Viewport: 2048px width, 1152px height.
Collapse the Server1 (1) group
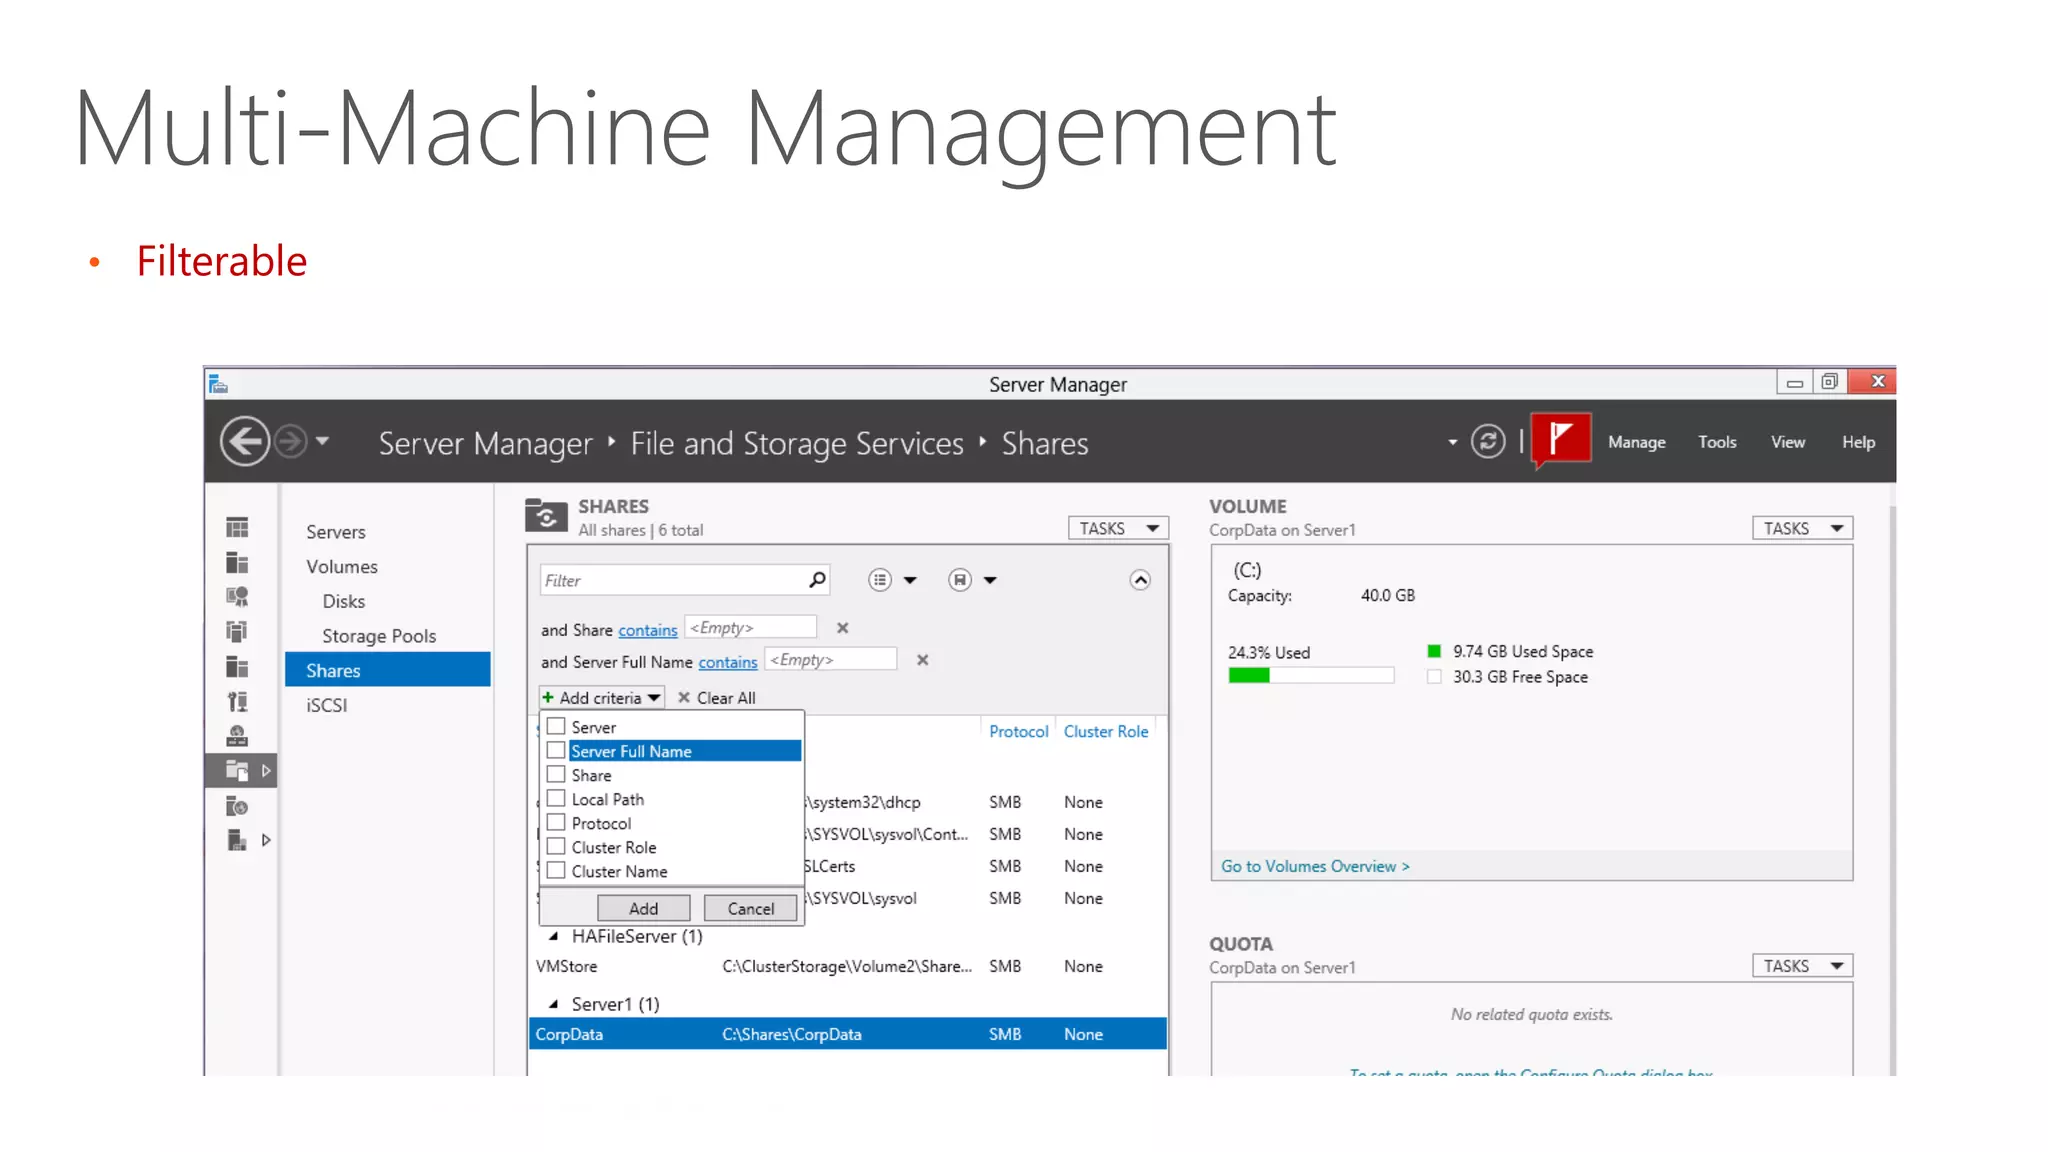pos(553,1004)
